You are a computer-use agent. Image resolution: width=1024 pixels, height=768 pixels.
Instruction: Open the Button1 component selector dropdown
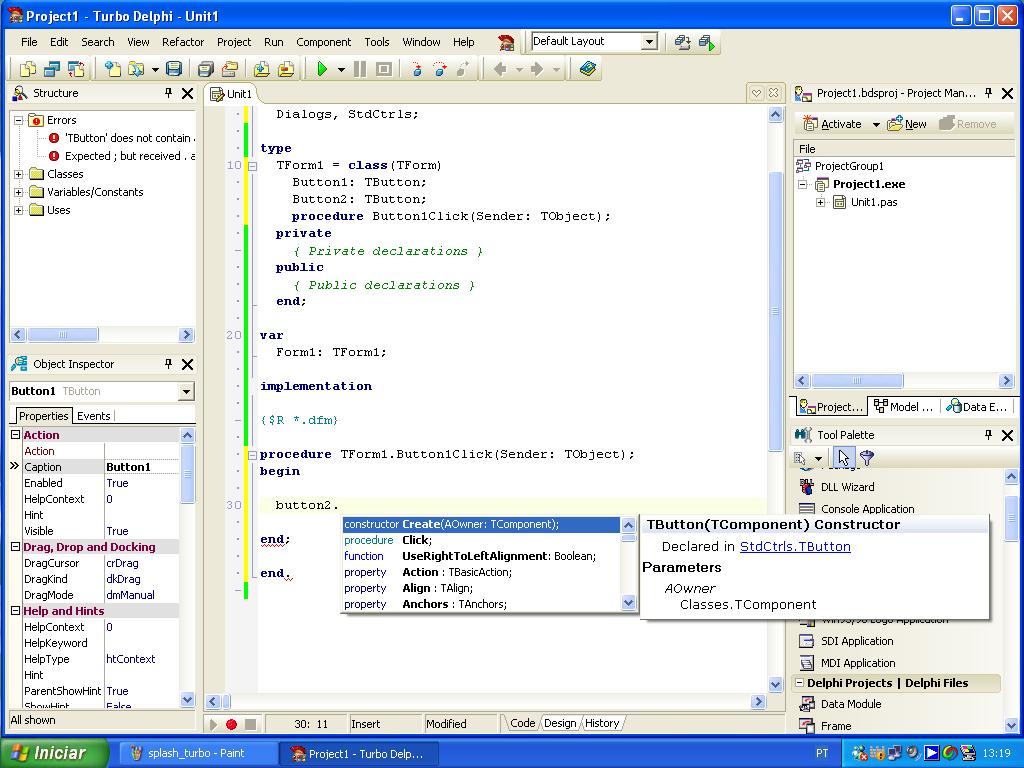pos(186,391)
